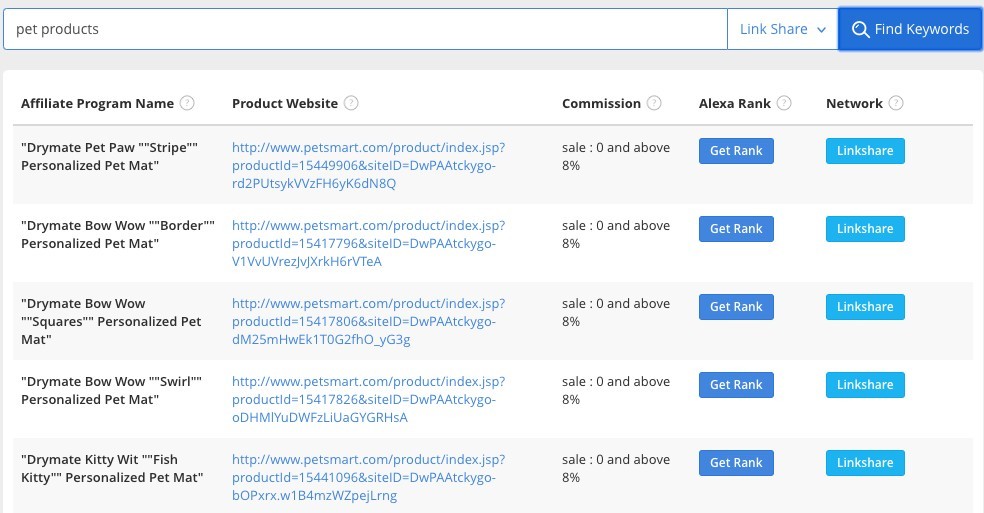Click the Commission column help icon

coord(654,103)
